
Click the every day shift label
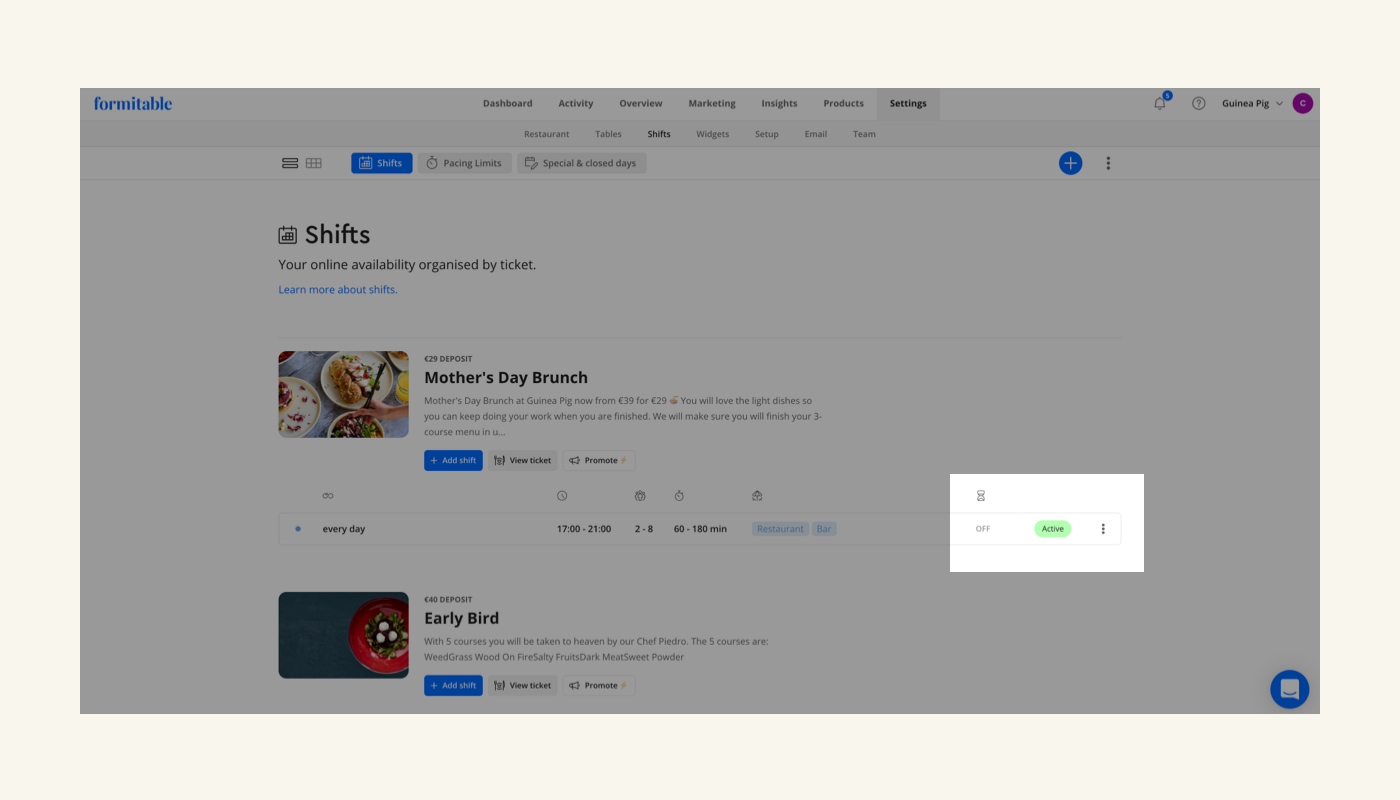pyautogui.click(x=344, y=529)
